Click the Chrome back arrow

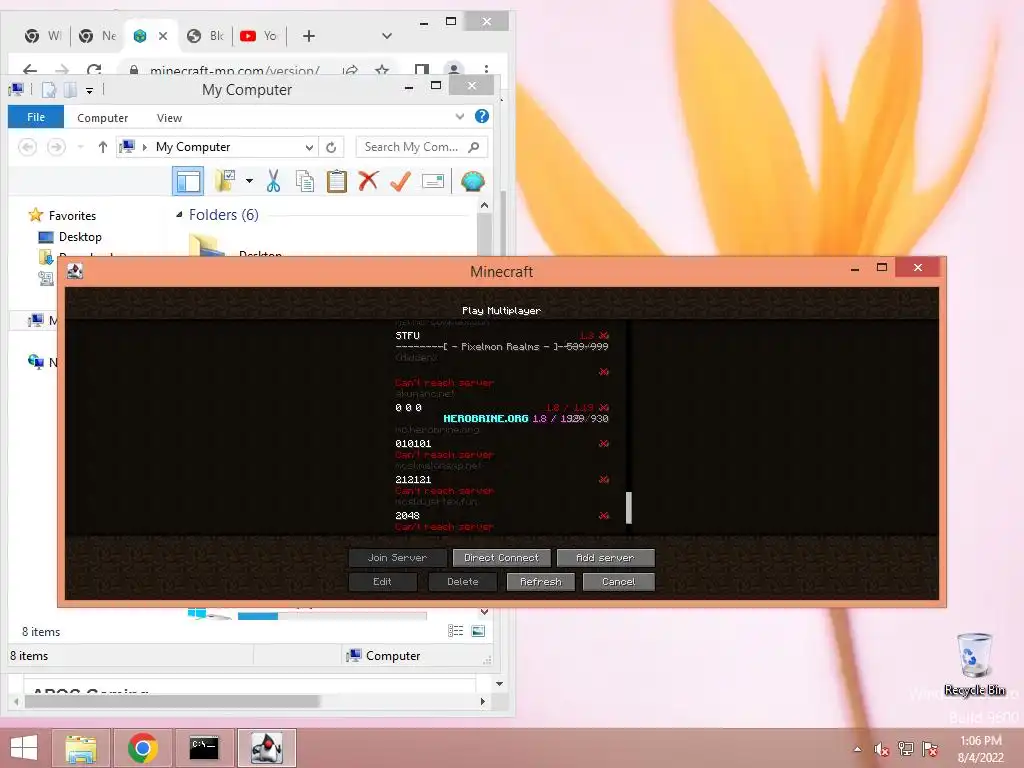30,70
